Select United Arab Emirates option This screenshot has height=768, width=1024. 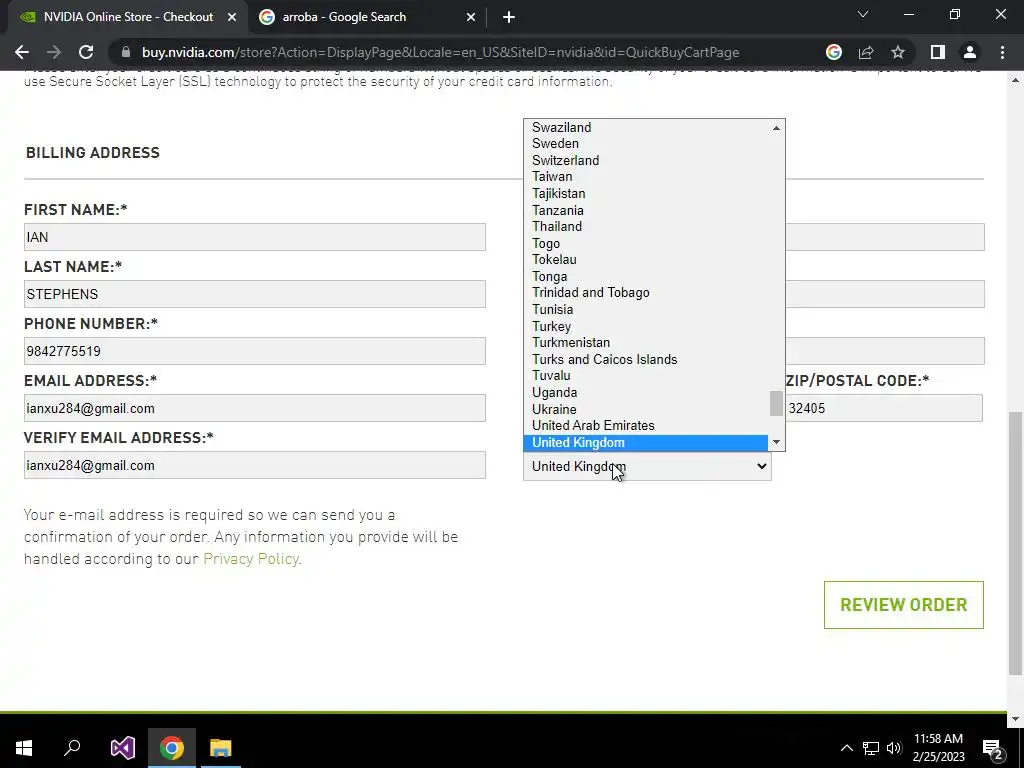point(645,426)
